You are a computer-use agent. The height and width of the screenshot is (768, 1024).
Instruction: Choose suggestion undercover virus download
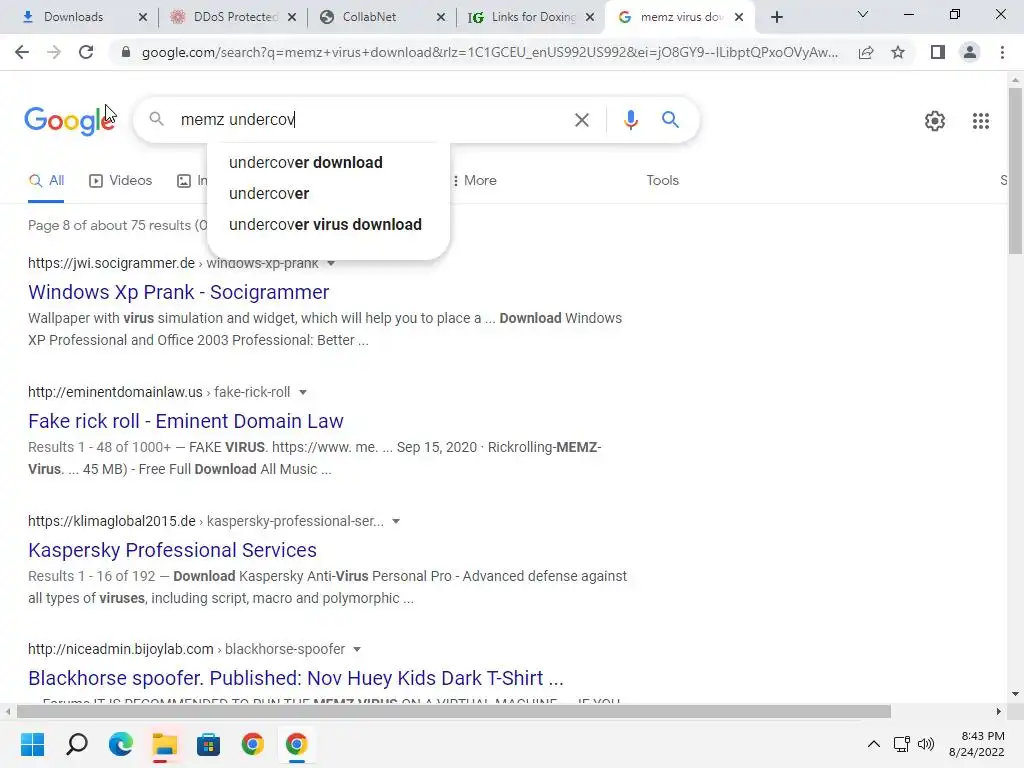coord(325,225)
